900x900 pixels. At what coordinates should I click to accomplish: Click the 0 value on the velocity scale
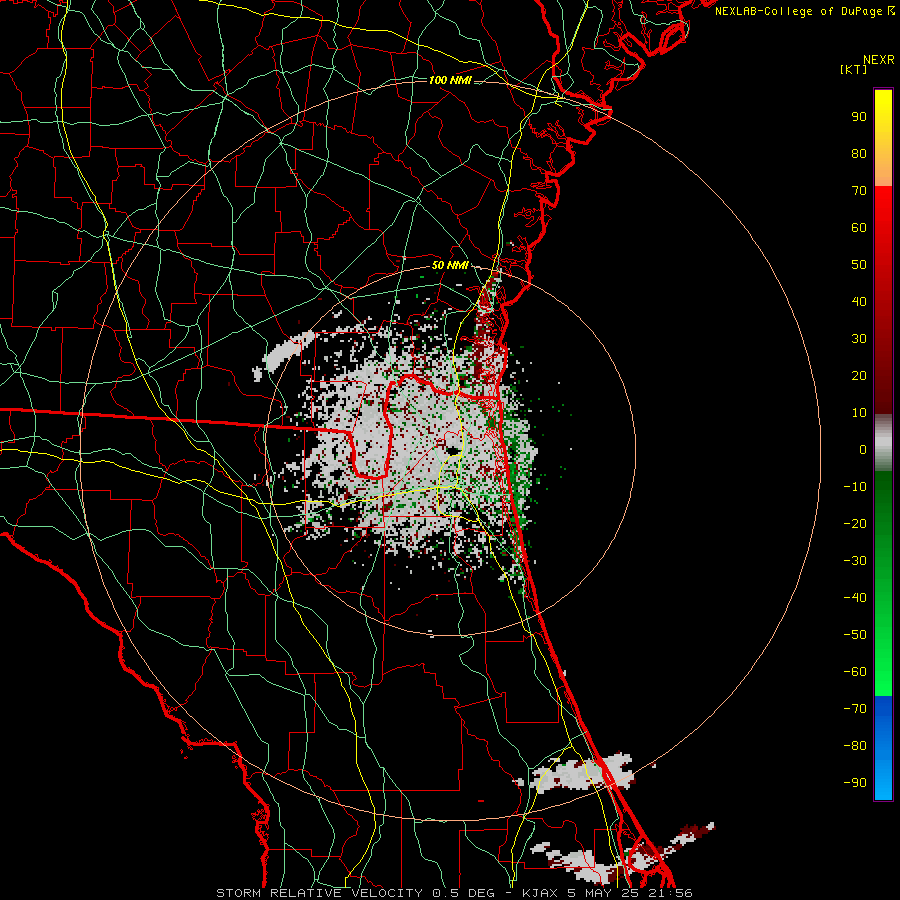tap(863, 450)
